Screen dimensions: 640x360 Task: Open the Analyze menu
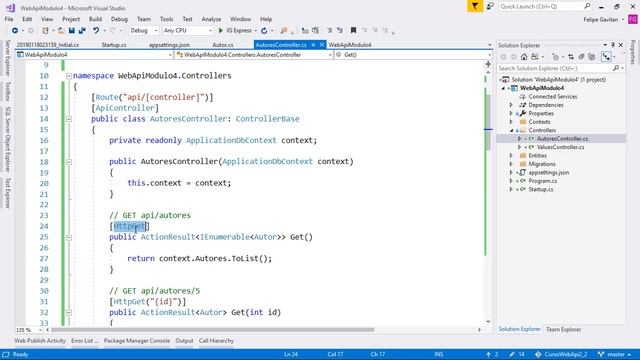211,19
